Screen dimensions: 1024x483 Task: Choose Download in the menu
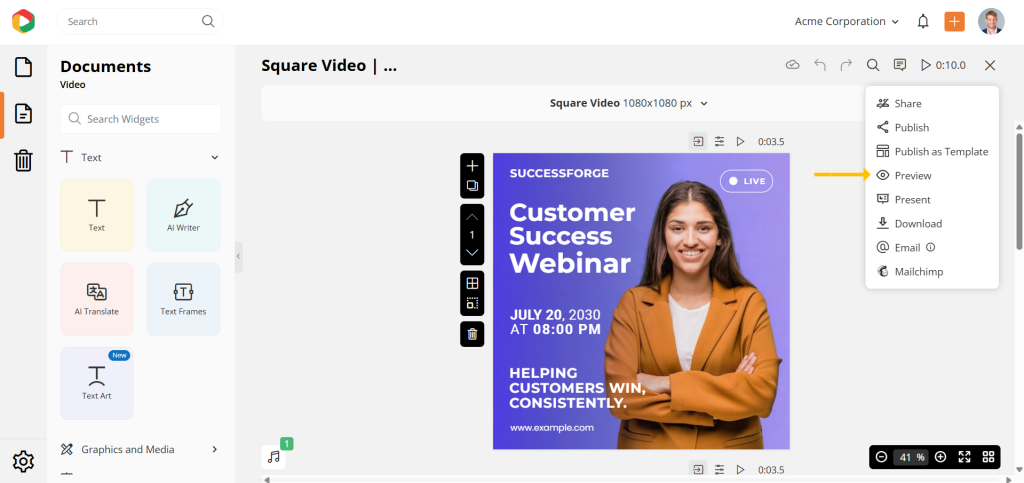click(917, 223)
